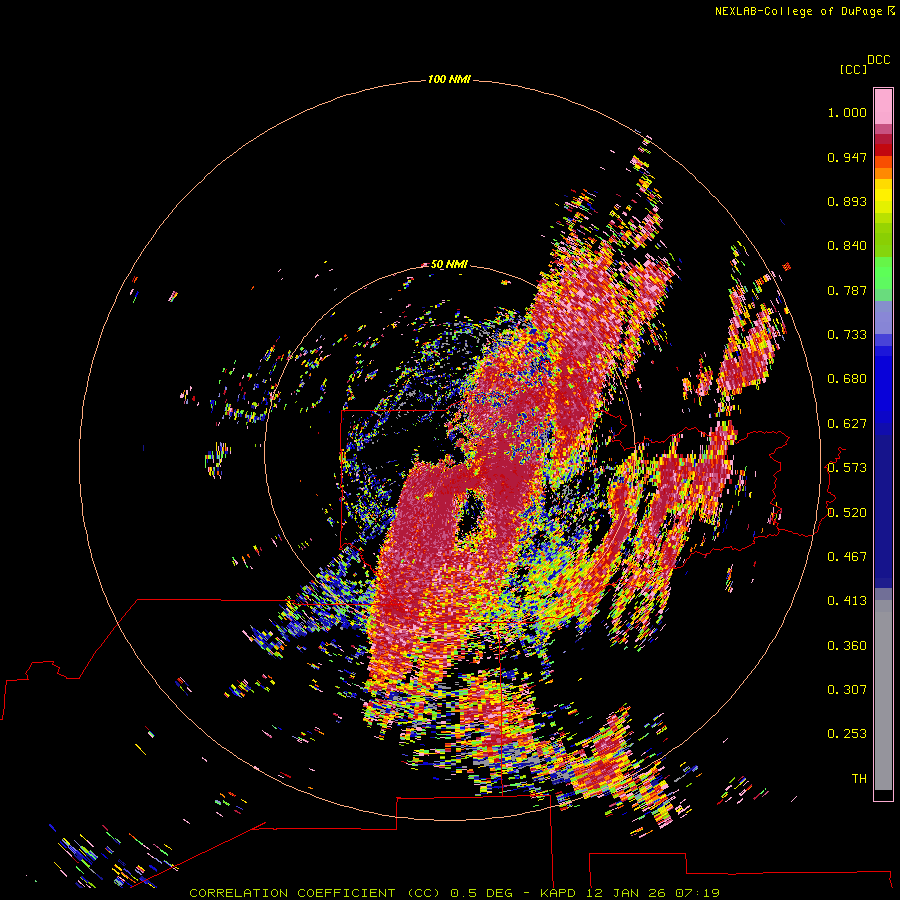Click the 0.893 legend value
The image size is (900, 900).
(847, 201)
